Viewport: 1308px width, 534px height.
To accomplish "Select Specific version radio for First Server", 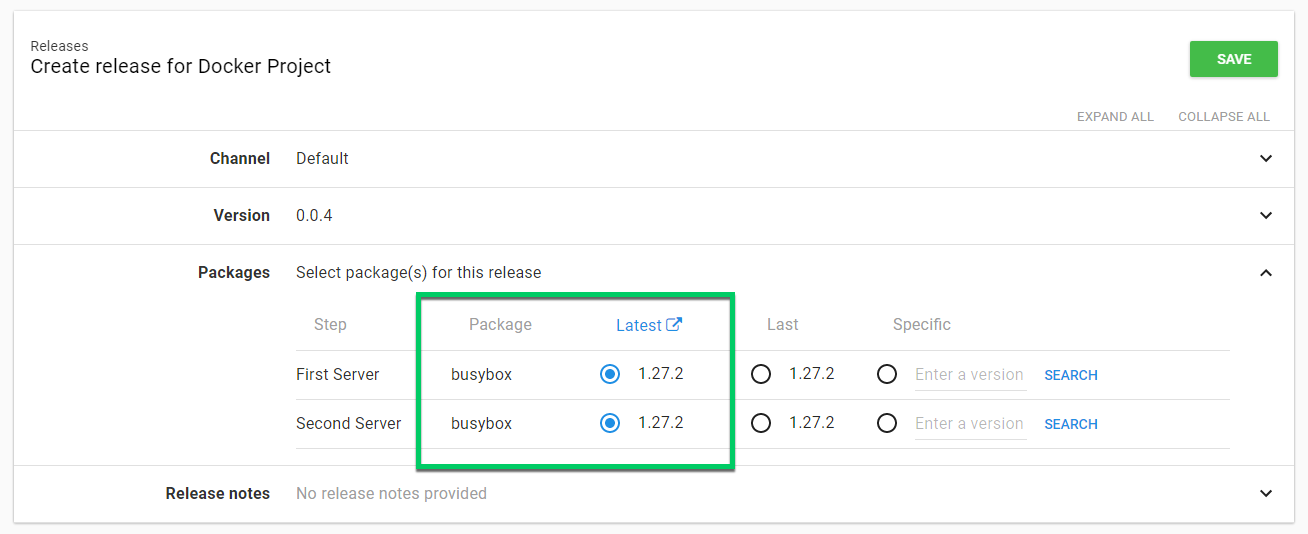I will click(886, 374).
